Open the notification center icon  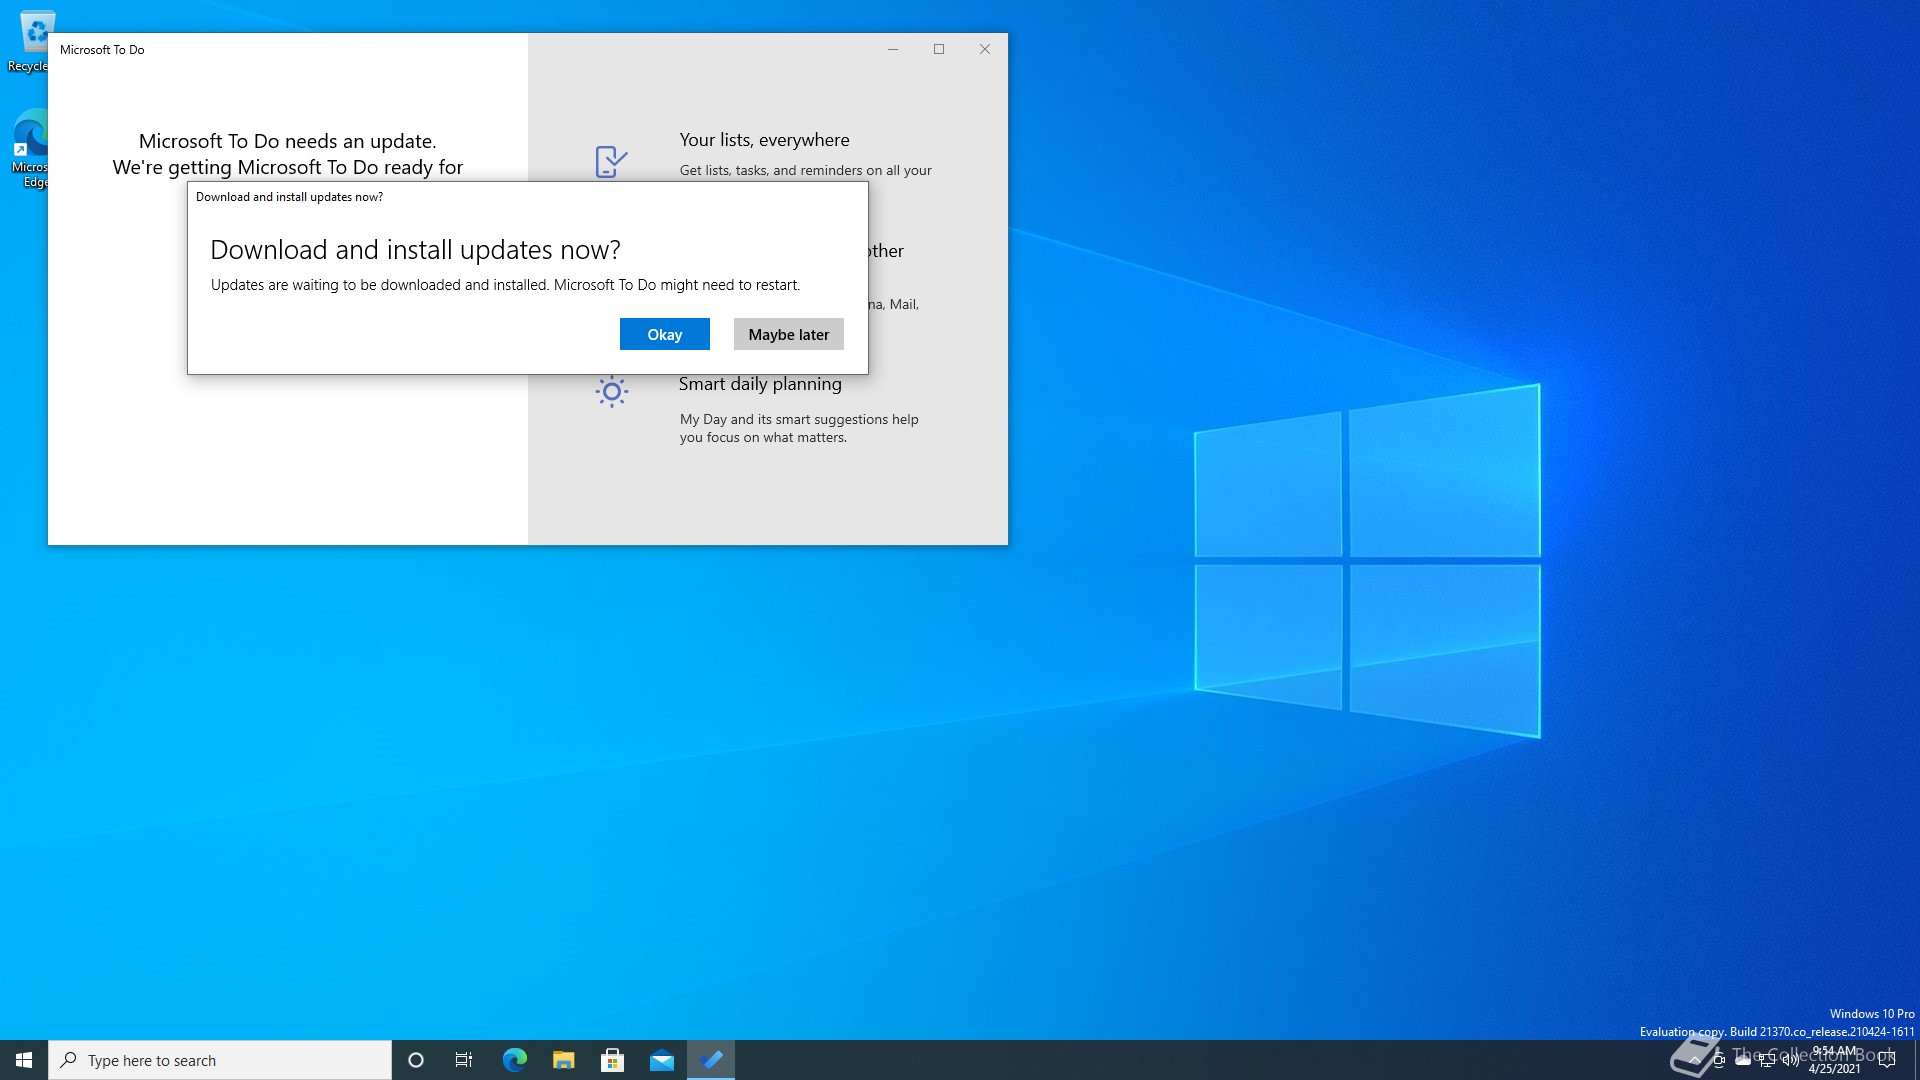pyautogui.click(x=1887, y=1060)
